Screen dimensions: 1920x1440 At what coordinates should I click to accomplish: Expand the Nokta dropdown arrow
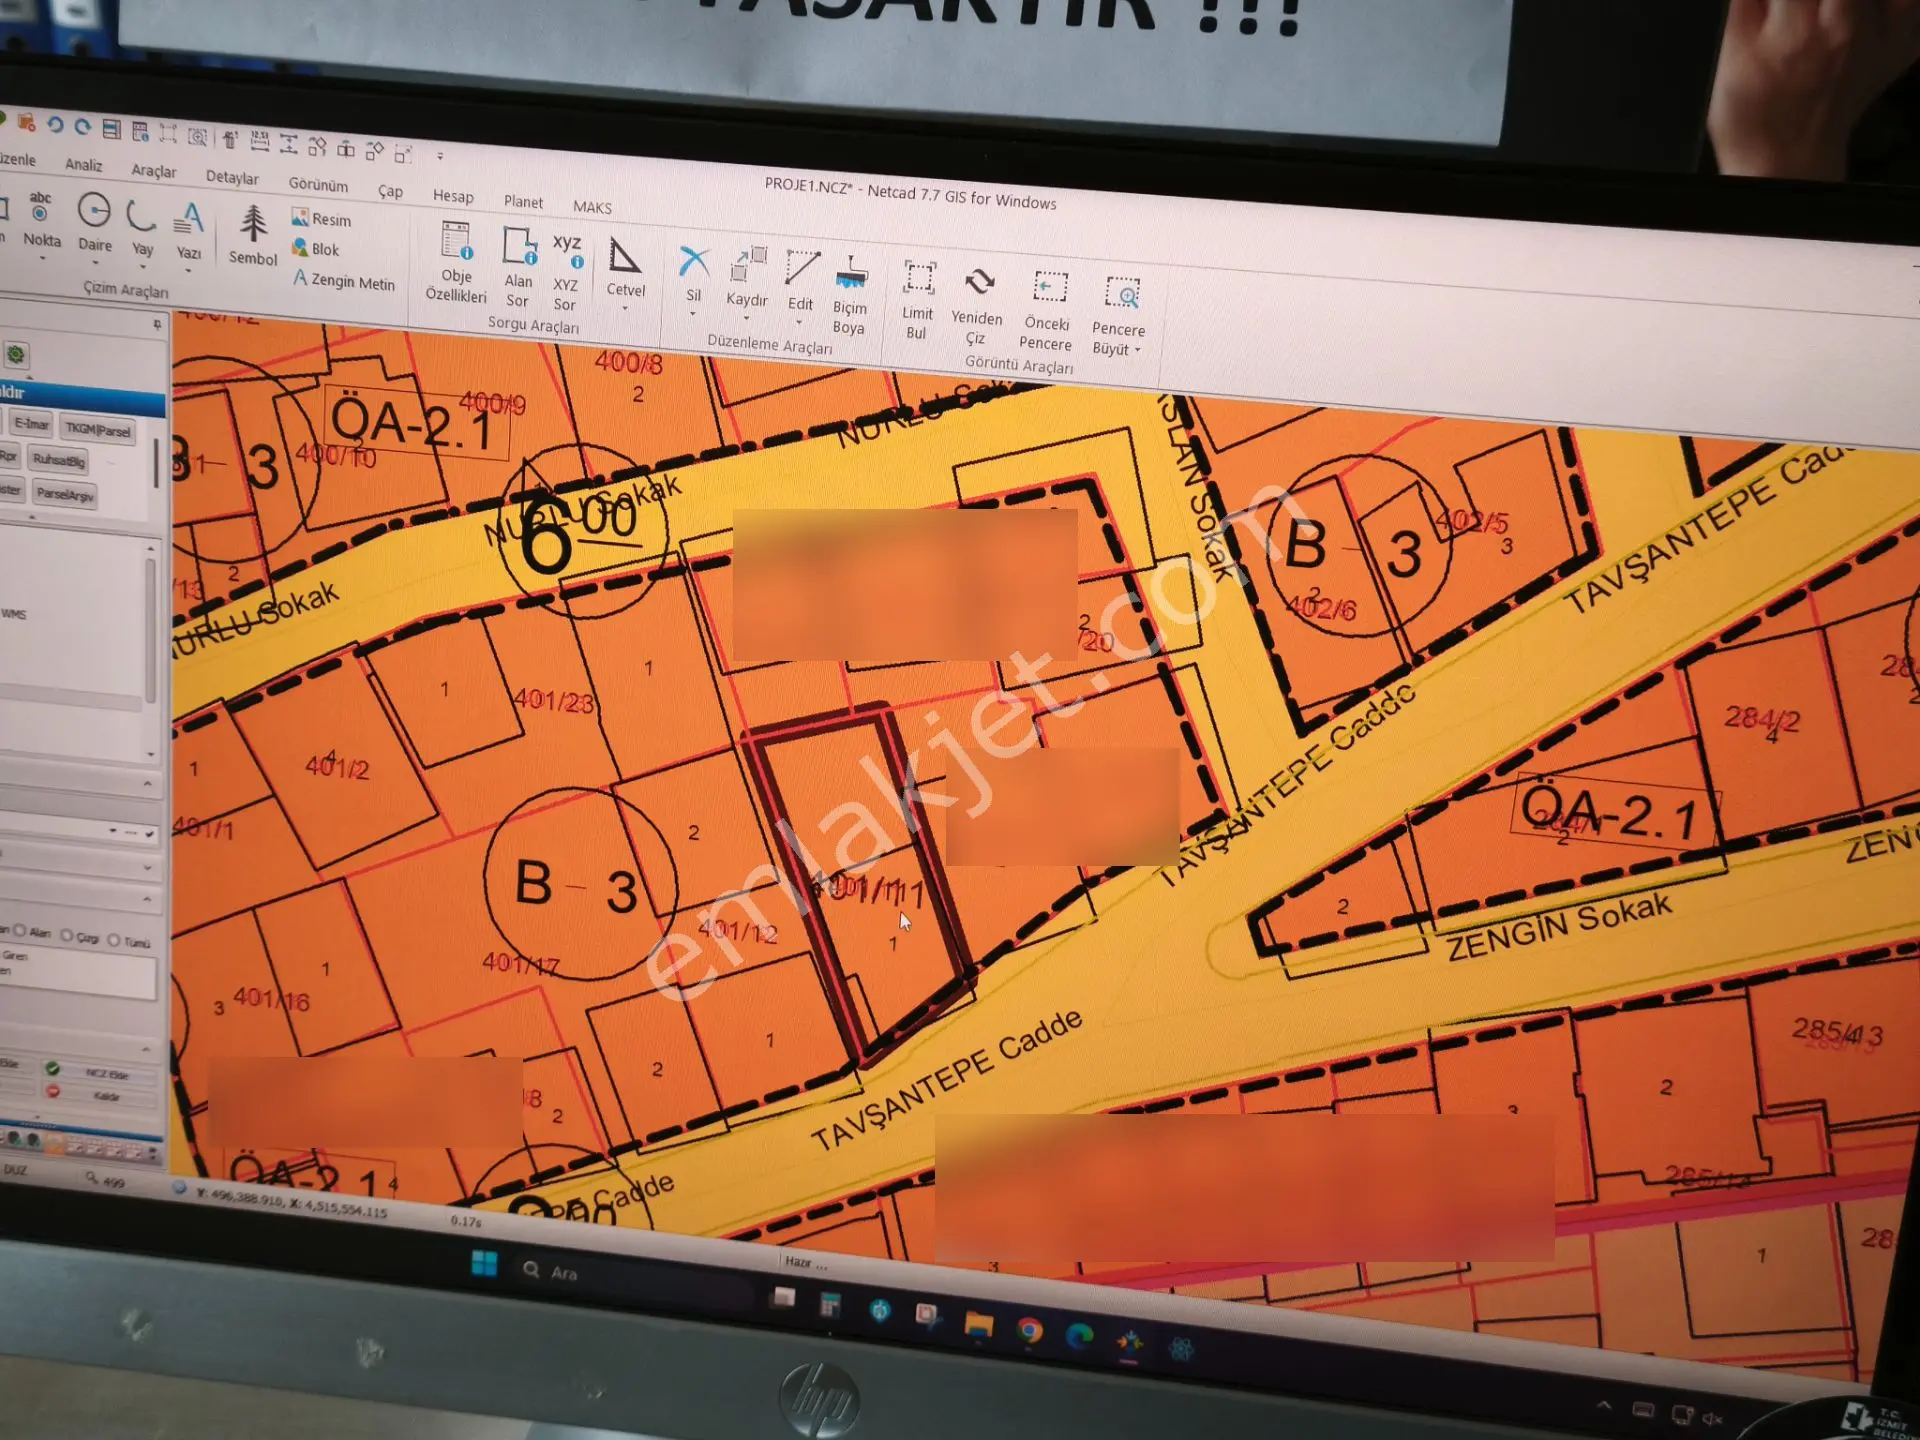[x=42, y=258]
